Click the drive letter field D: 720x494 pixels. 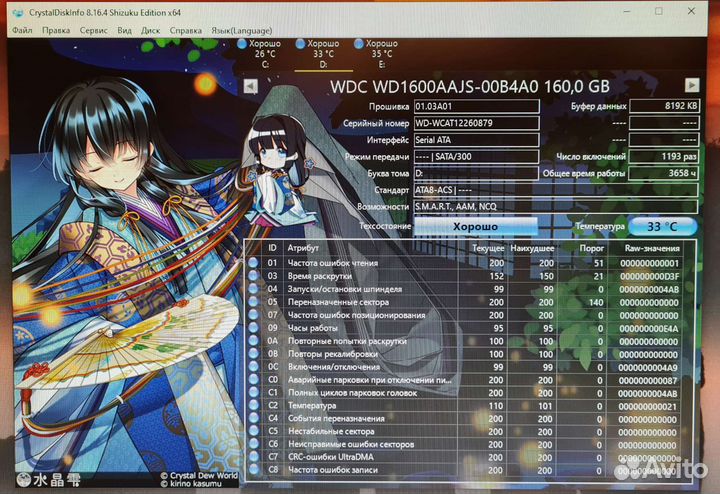[x=476, y=173]
